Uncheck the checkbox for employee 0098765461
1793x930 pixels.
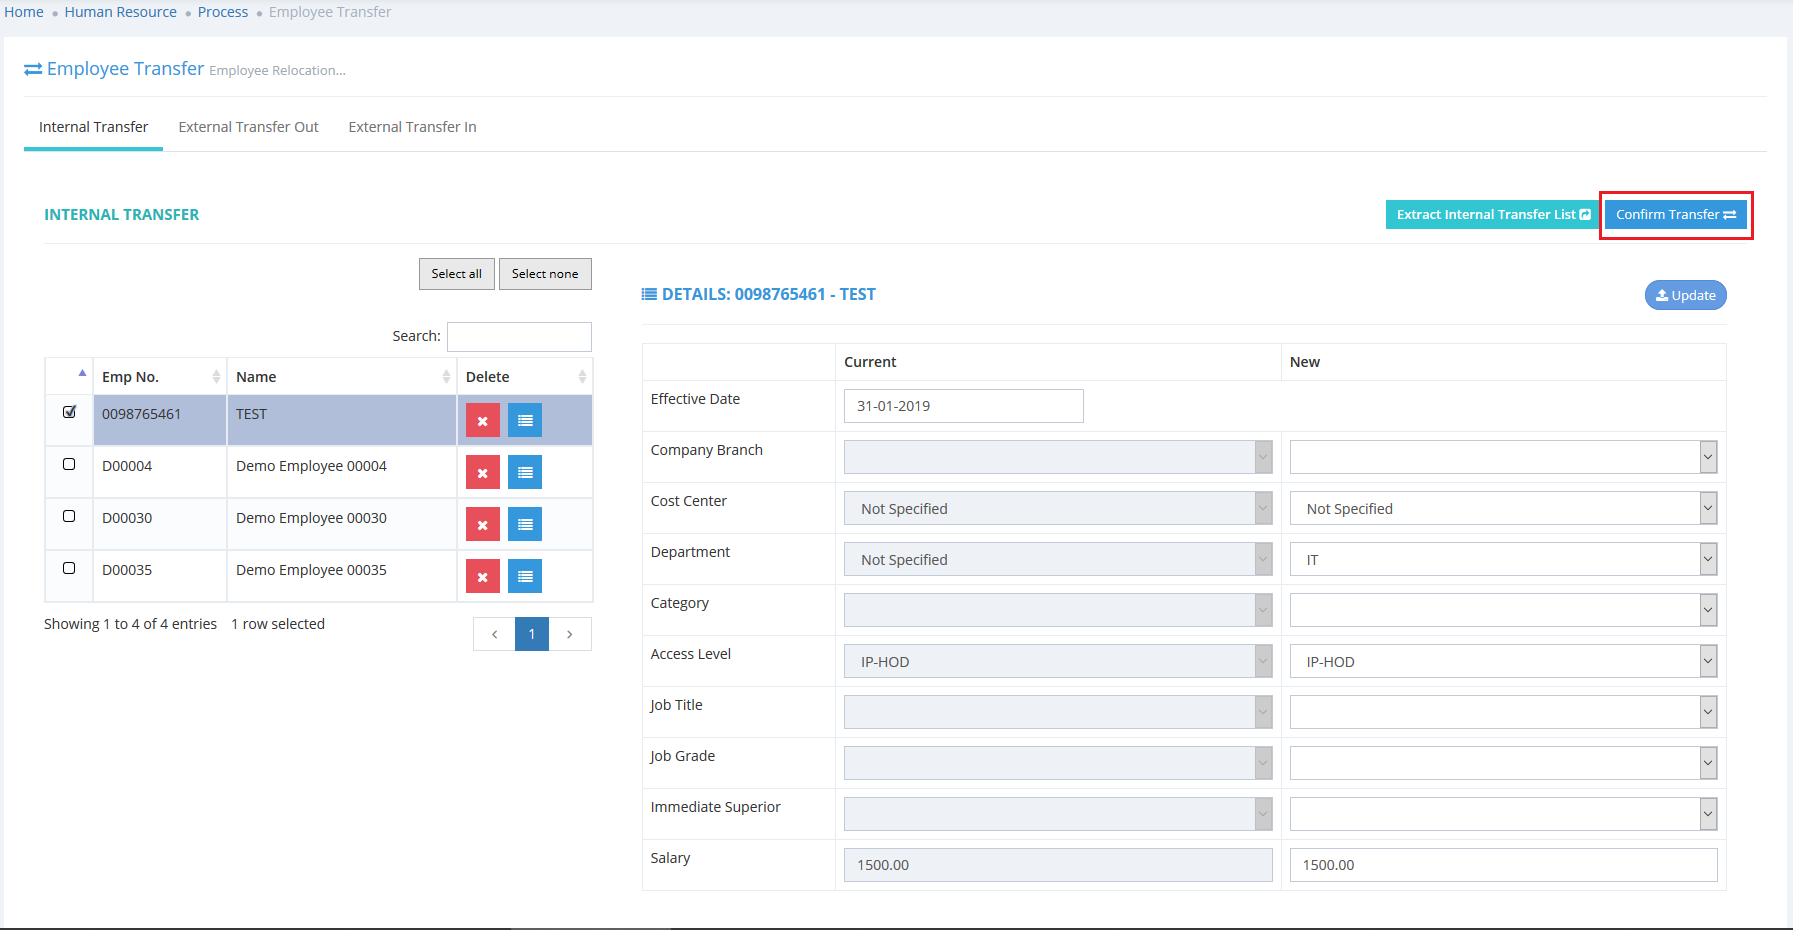(69, 412)
